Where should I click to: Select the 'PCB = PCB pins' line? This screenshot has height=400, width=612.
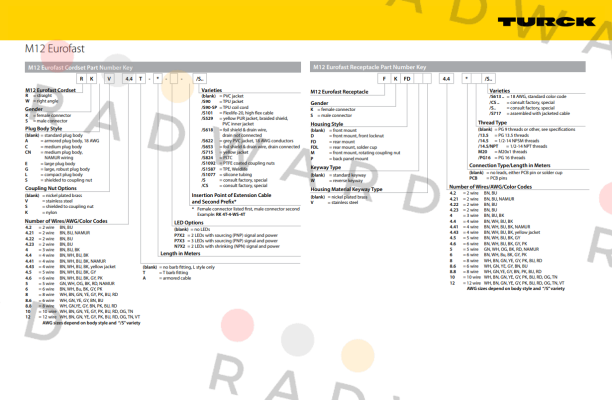(x=488, y=178)
